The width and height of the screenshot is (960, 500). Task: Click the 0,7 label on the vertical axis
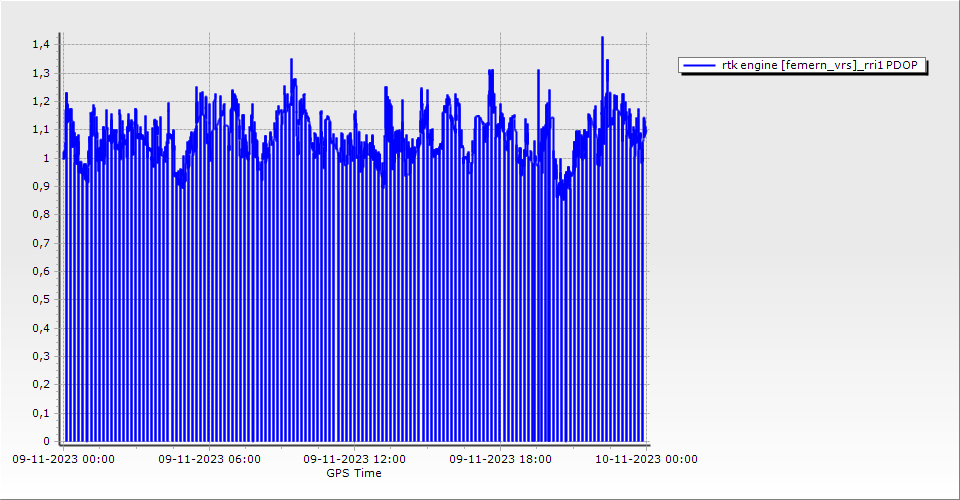coord(40,243)
